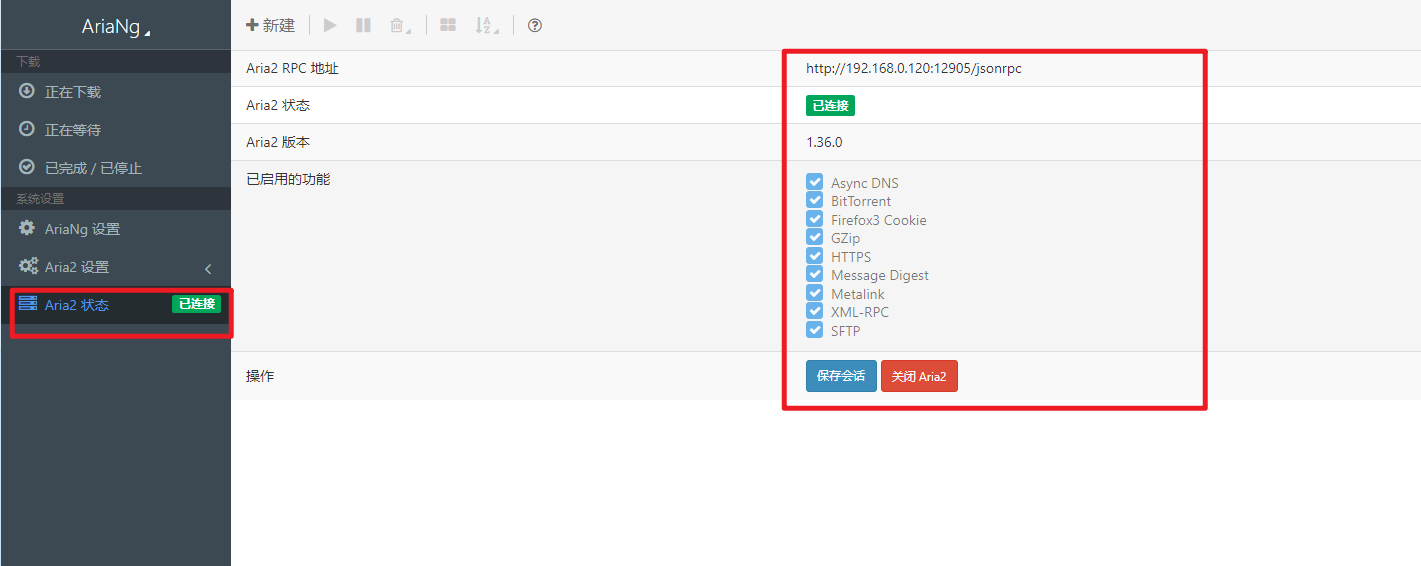This screenshot has height=566, width=1421.
Task: Expand the Aria2 设置 chevron arrow
Action: [x=208, y=268]
